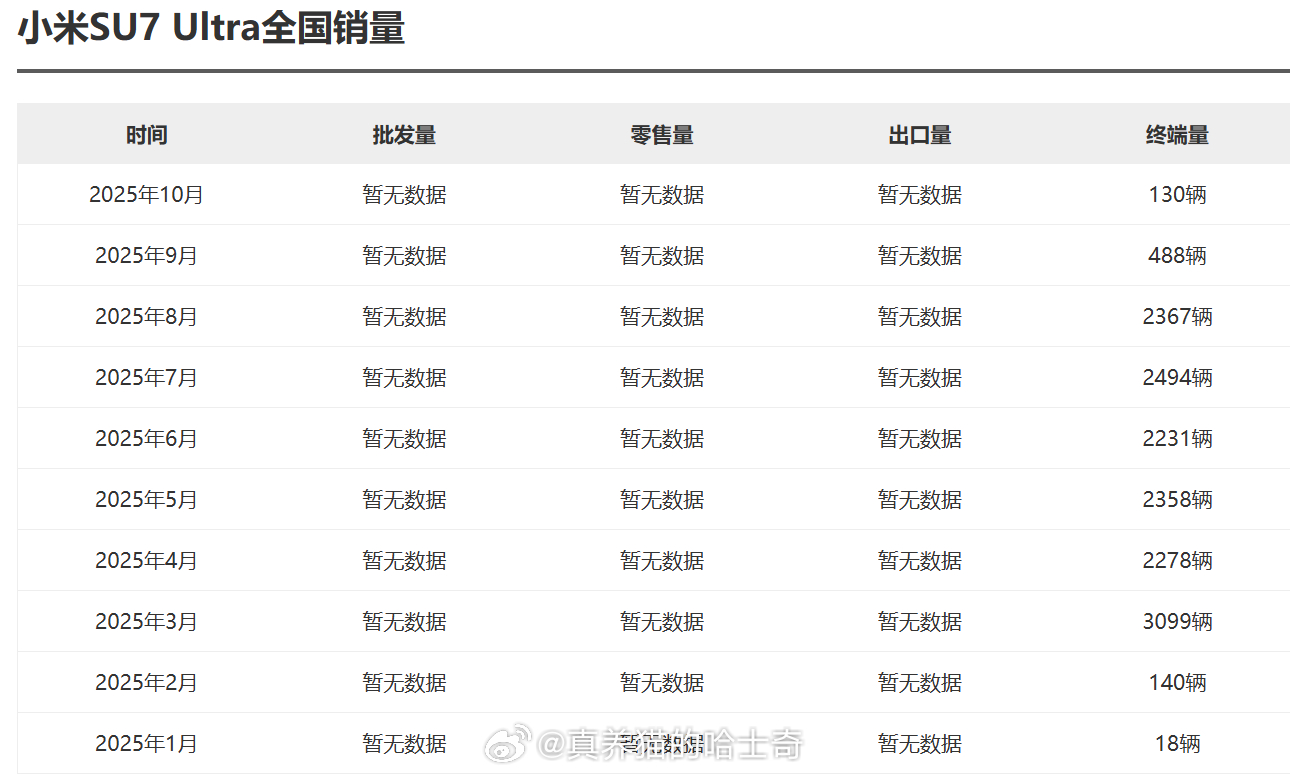Image resolution: width=1290 pixels, height=776 pixels.
Task: Click 出口量 暂无数据 in 2025年4月 row
Action: click(x=920, y=561)
